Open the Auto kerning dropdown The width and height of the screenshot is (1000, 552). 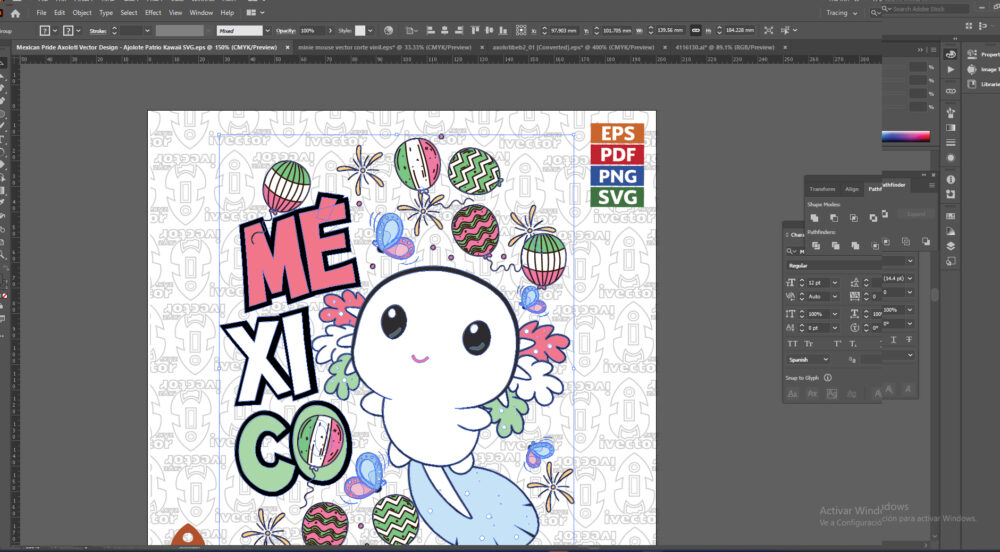pos(835,296)
